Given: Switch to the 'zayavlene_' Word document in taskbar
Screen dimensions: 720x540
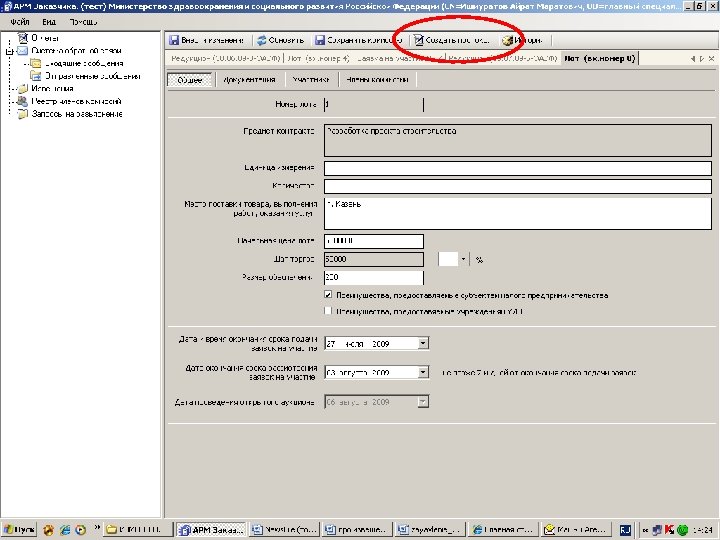Looking at the screenshot, I should tap(431, 530).
